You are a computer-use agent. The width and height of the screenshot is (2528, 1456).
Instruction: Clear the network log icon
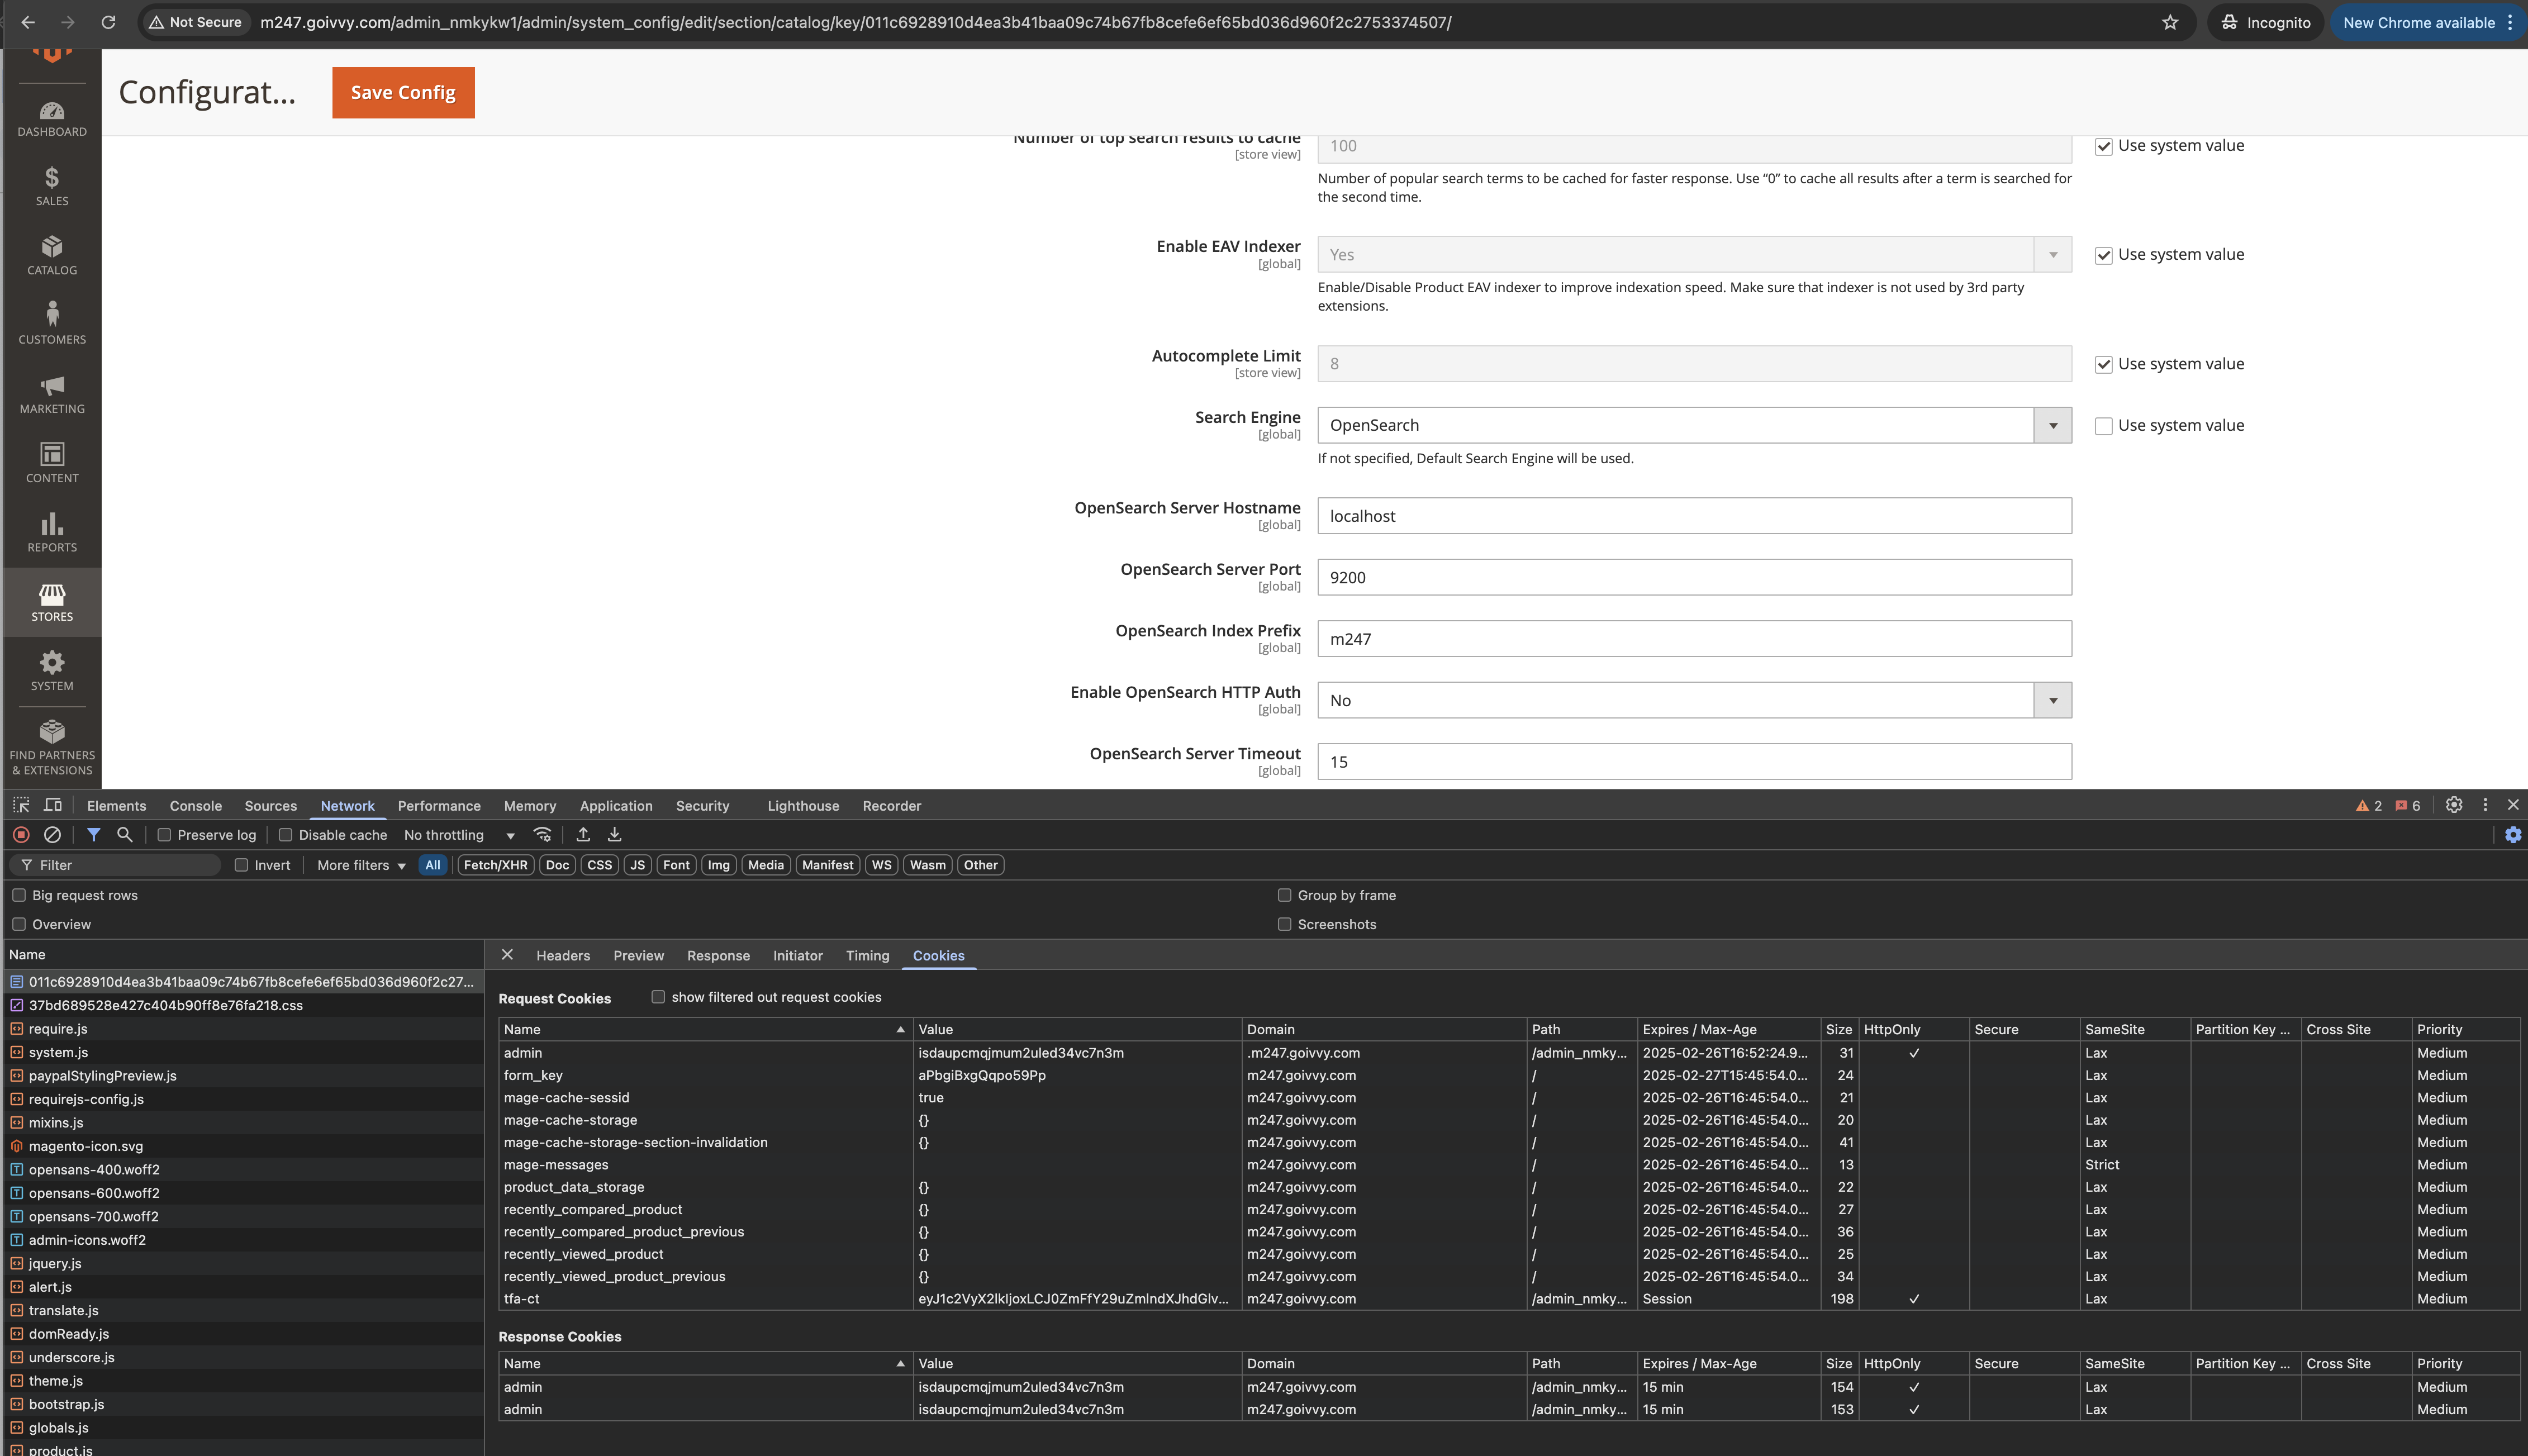(53, 834)
